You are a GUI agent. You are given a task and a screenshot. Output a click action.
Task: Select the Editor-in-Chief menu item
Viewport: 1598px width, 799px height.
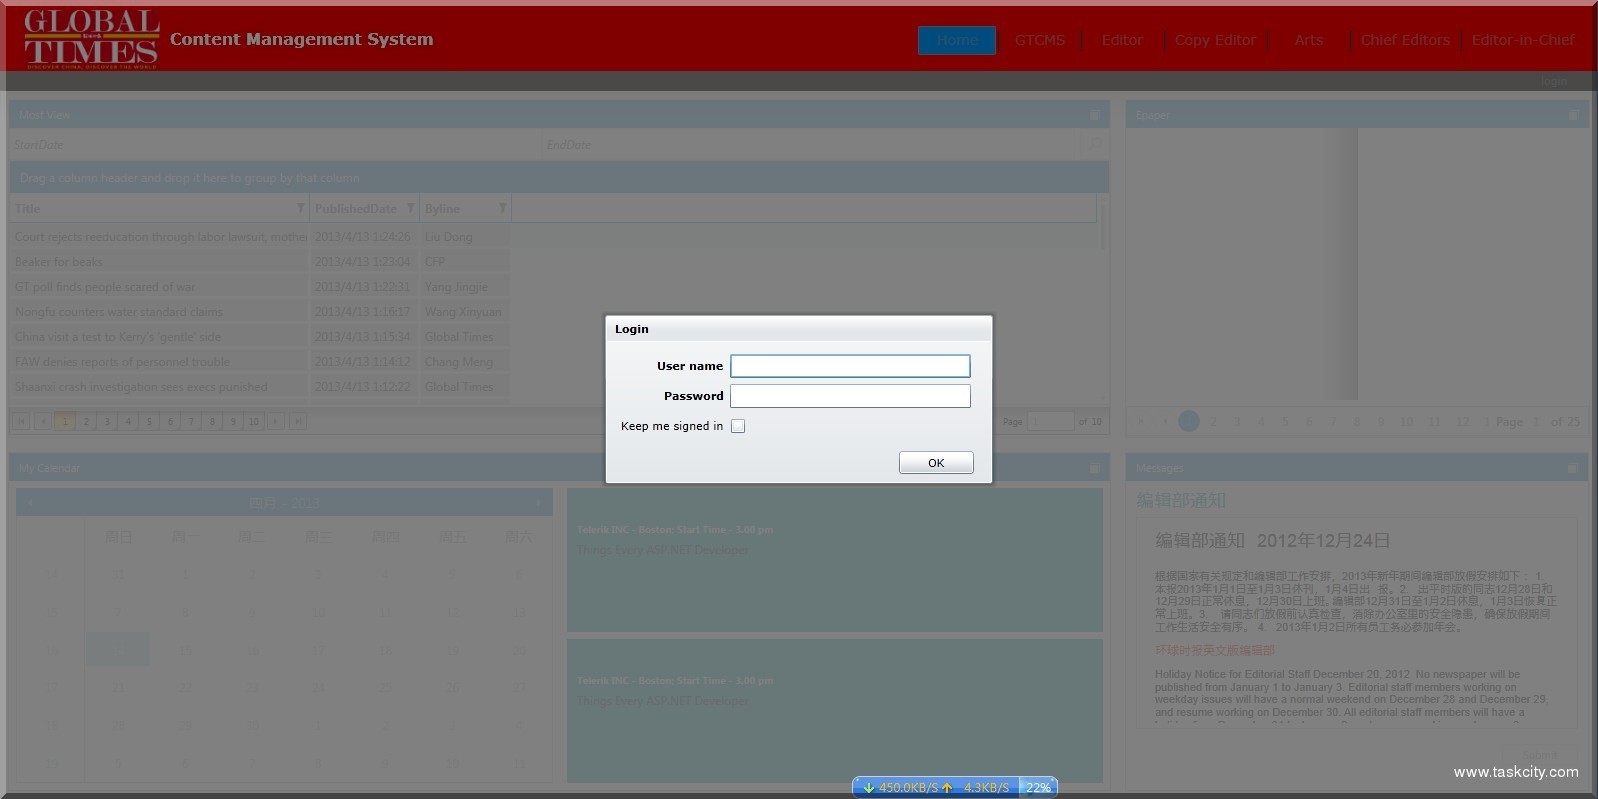click(x=1522, y=40)
